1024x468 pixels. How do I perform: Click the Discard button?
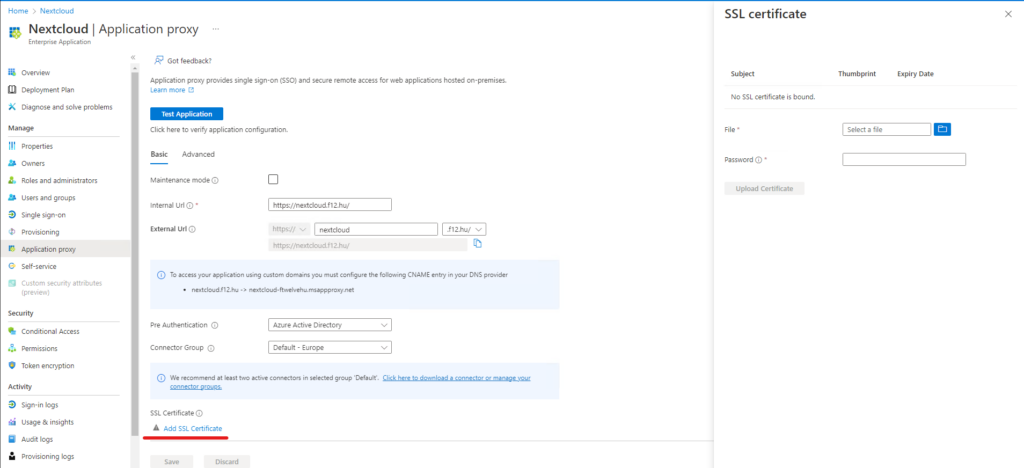[x=227, y=461]
